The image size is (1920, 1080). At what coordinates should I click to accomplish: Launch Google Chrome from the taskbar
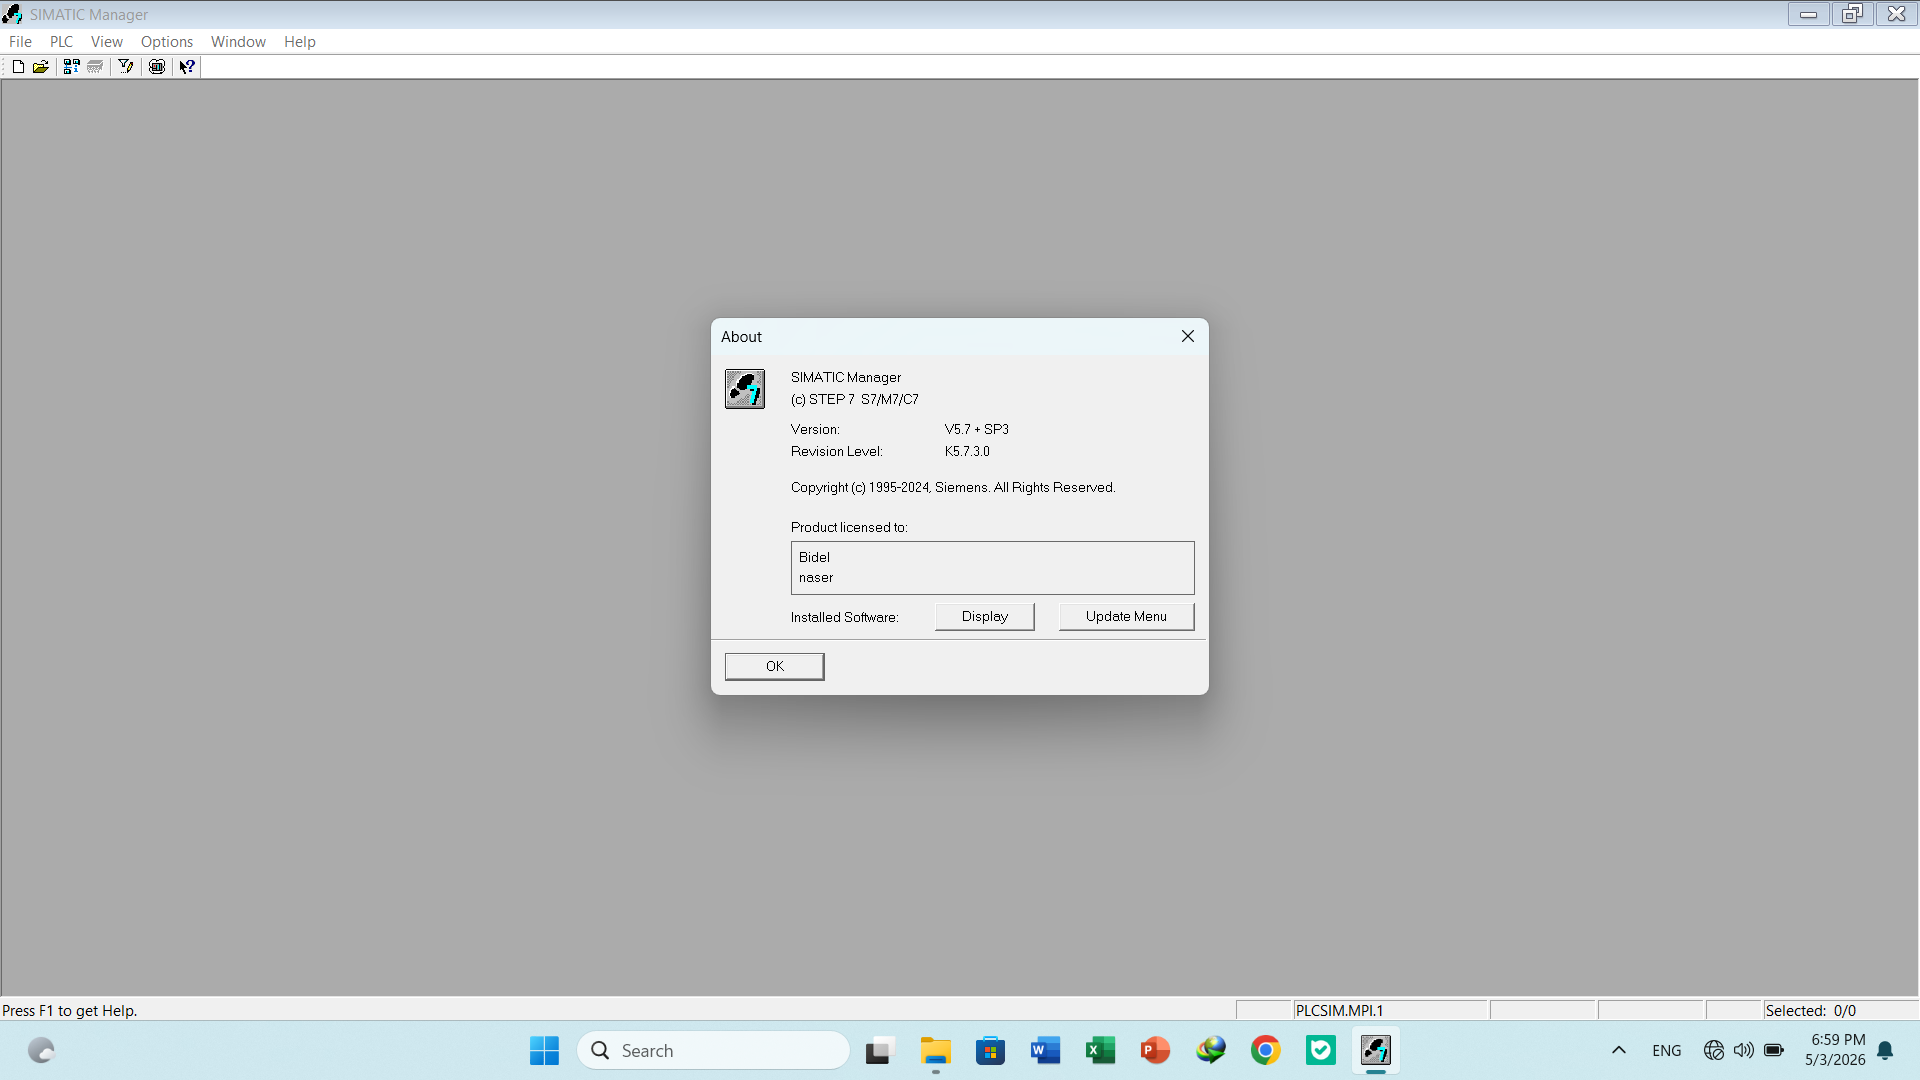coord(1266,1051)
